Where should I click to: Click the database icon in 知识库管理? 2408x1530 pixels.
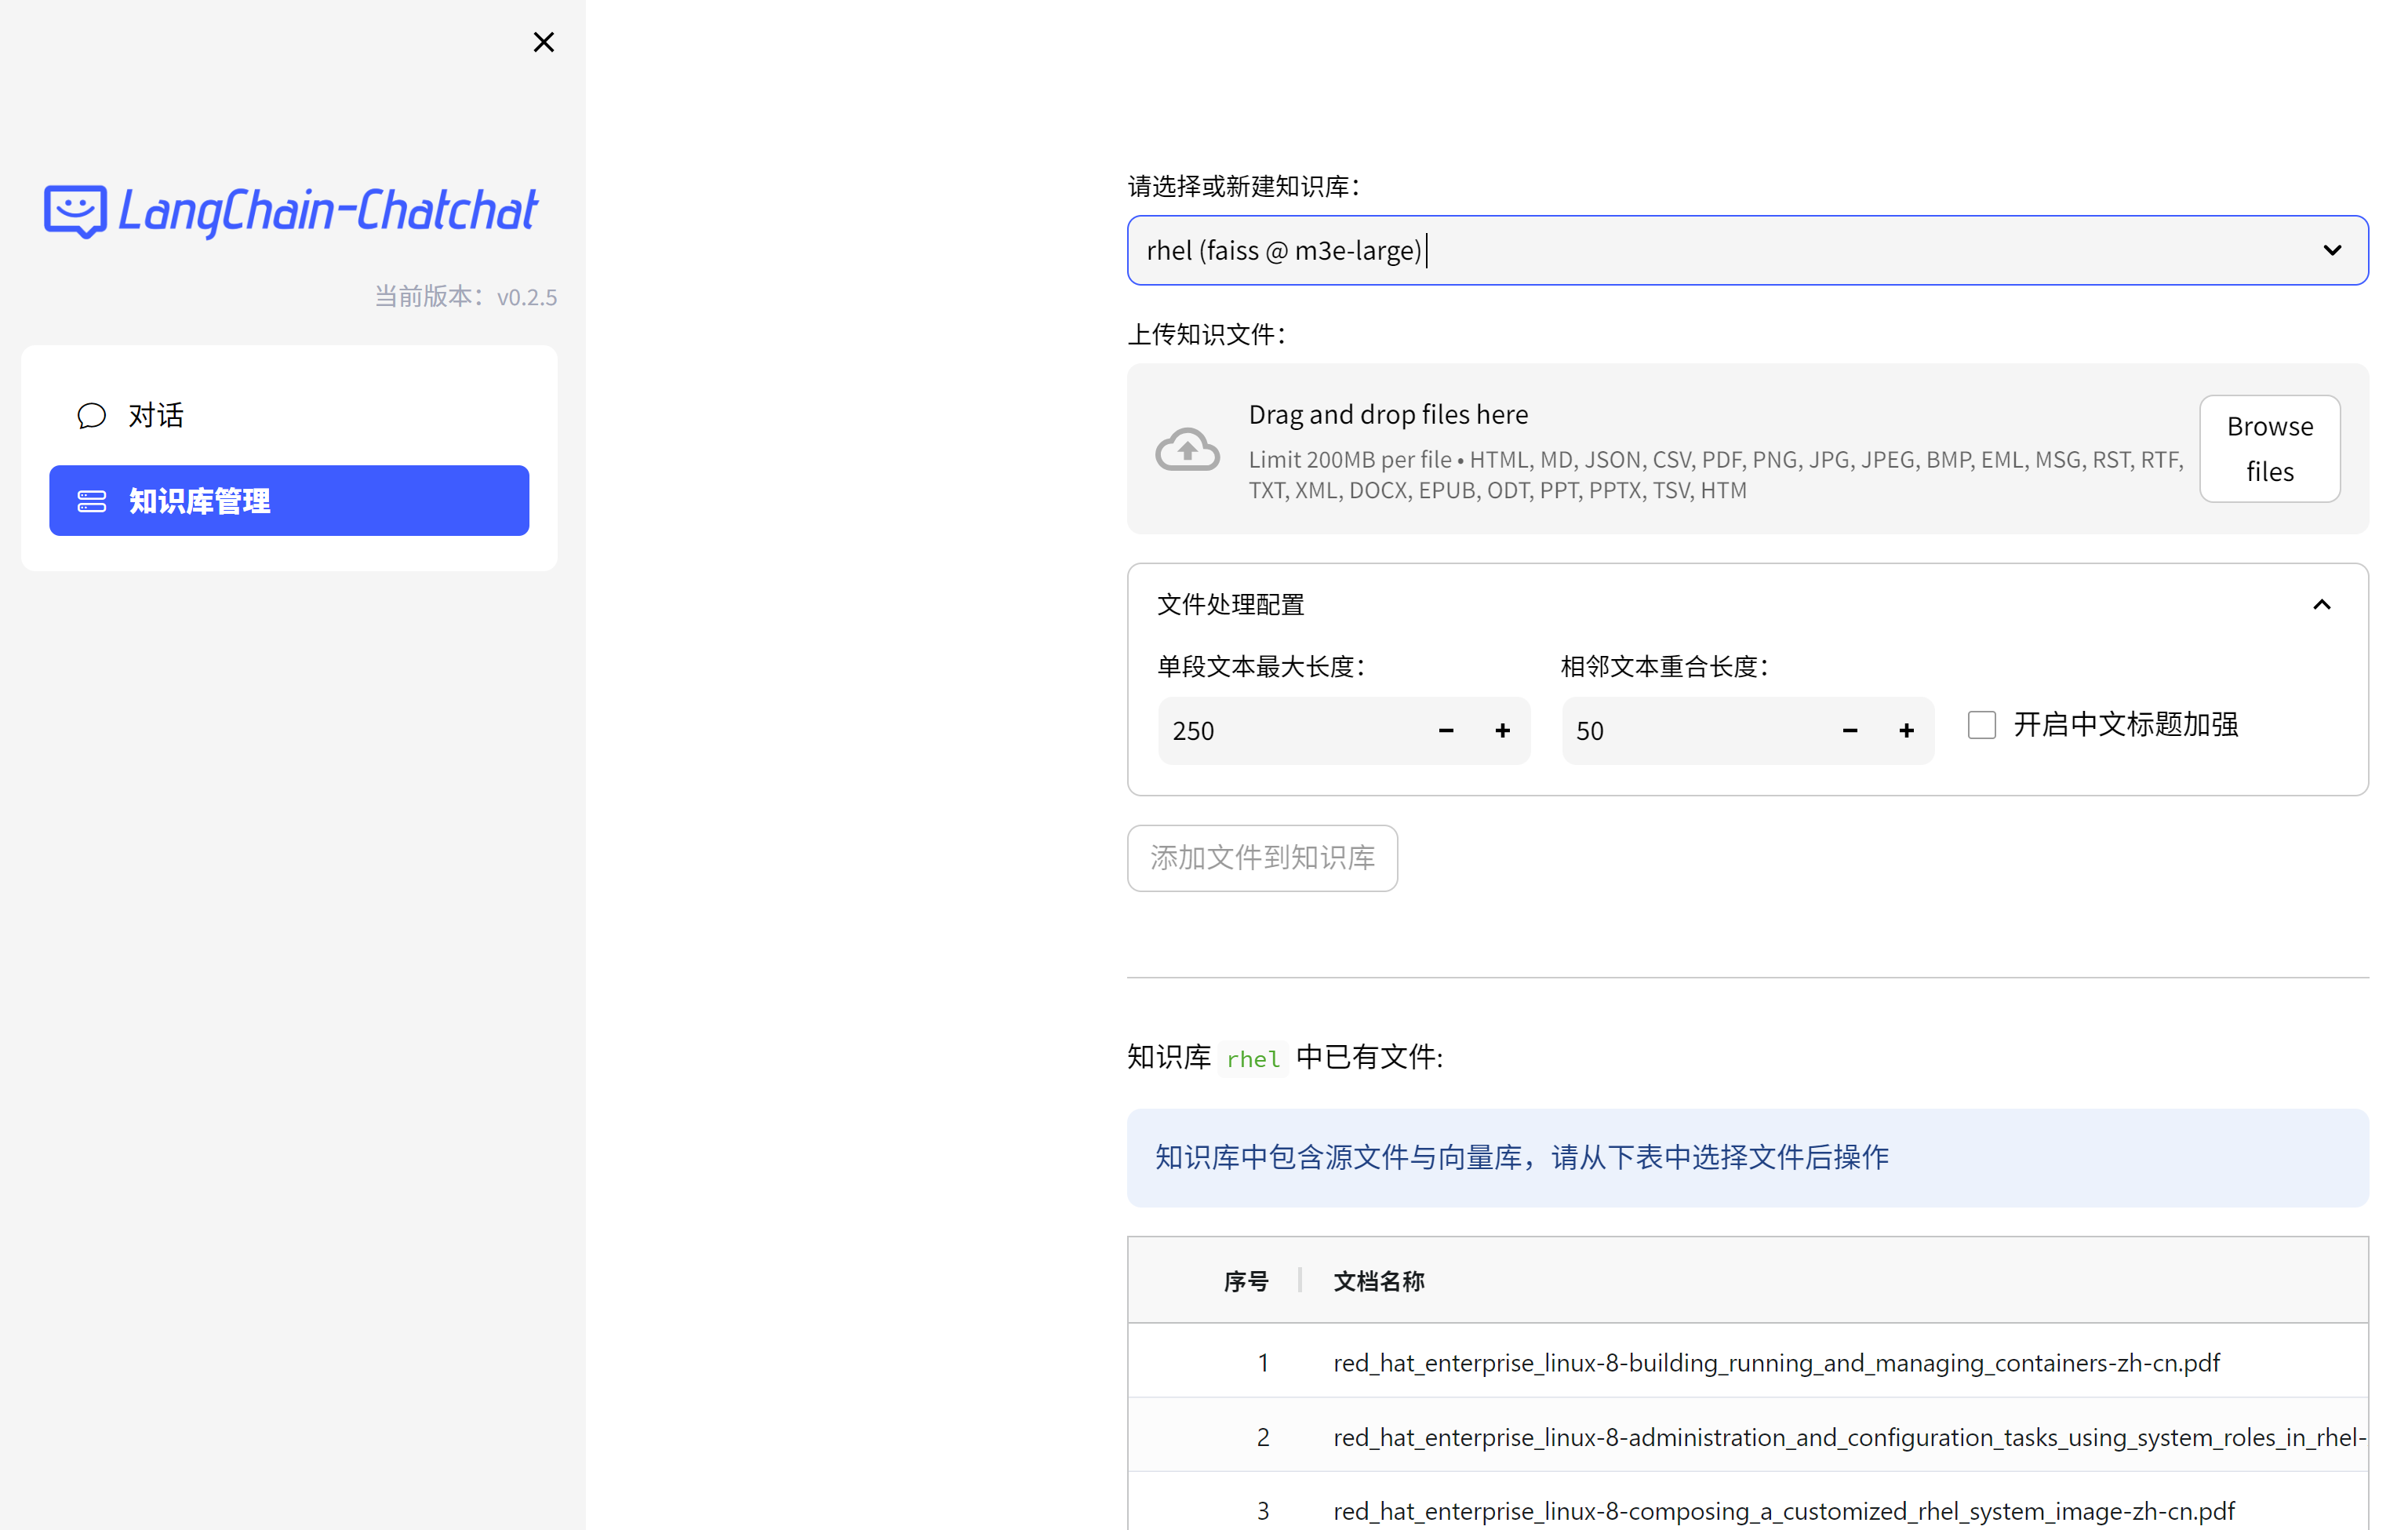click(x=92, y=501)
